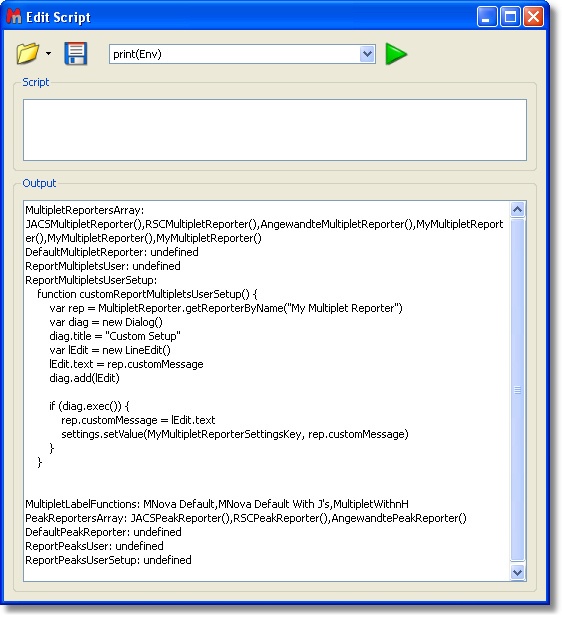Image resolution: width=562 pixels, height=617 pixels.
Task: Expand the arrow beside the folder icon
Action: point(48,54)
